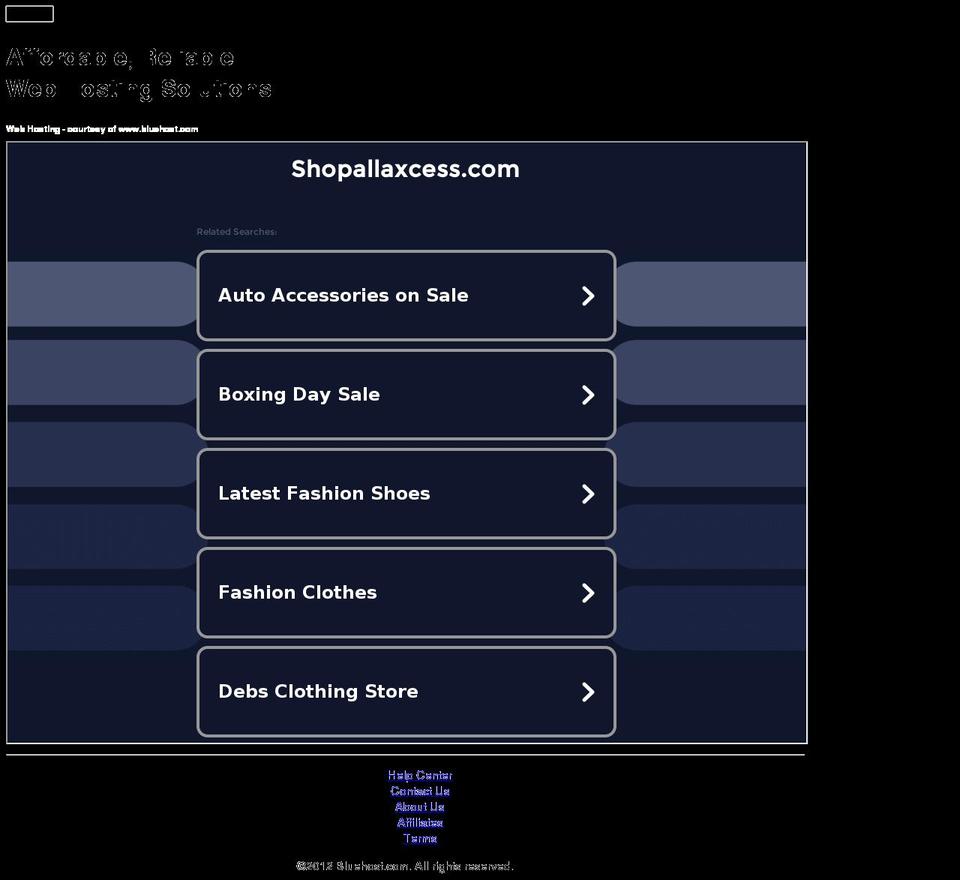The width and height of the screenshot is (960, 880).
Task: Click the chevron arrow beside Boxing Day Sale
Action: point(588,395)
